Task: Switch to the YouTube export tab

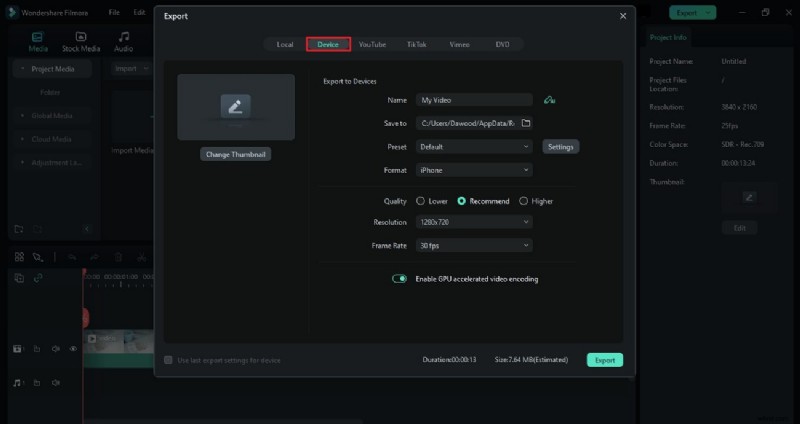Action: click(x=372, y=45)
